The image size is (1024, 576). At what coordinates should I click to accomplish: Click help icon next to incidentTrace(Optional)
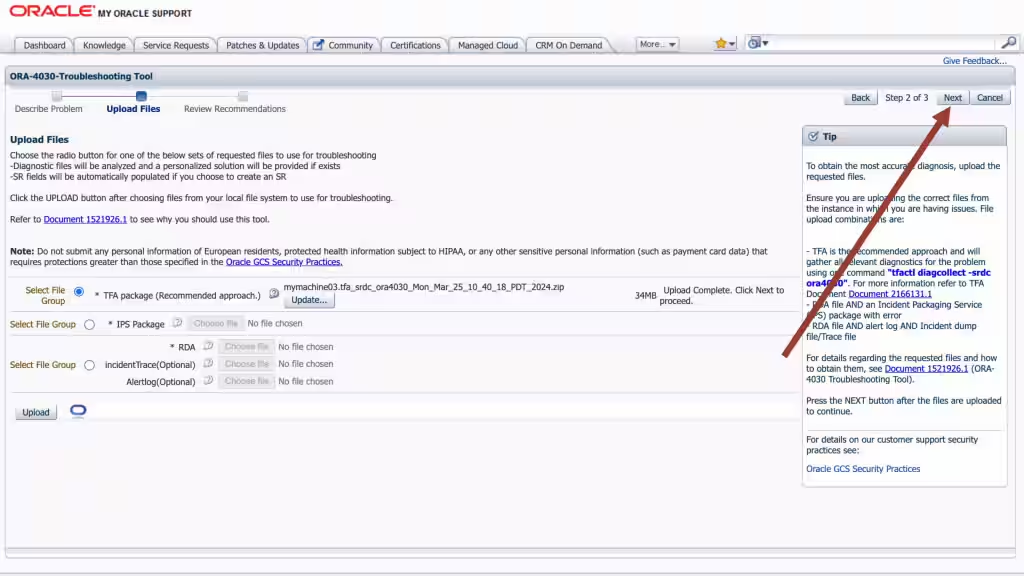coord(208,363)
